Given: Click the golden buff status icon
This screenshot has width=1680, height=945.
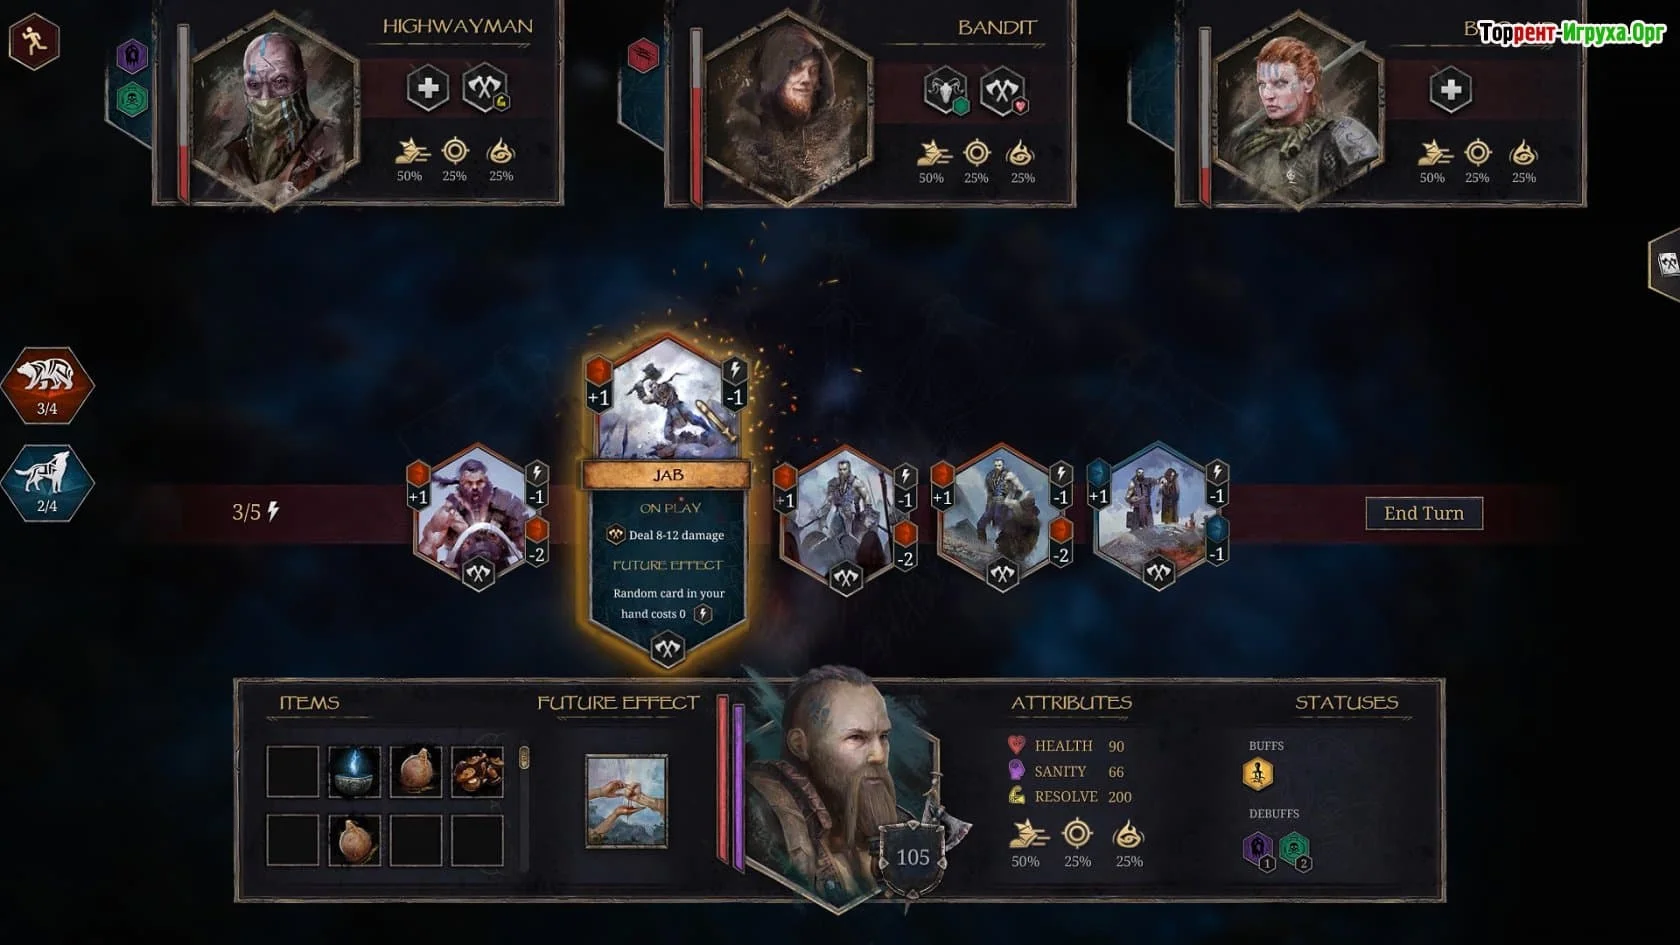Looking at the screenshot, I should coord(1257,773).
